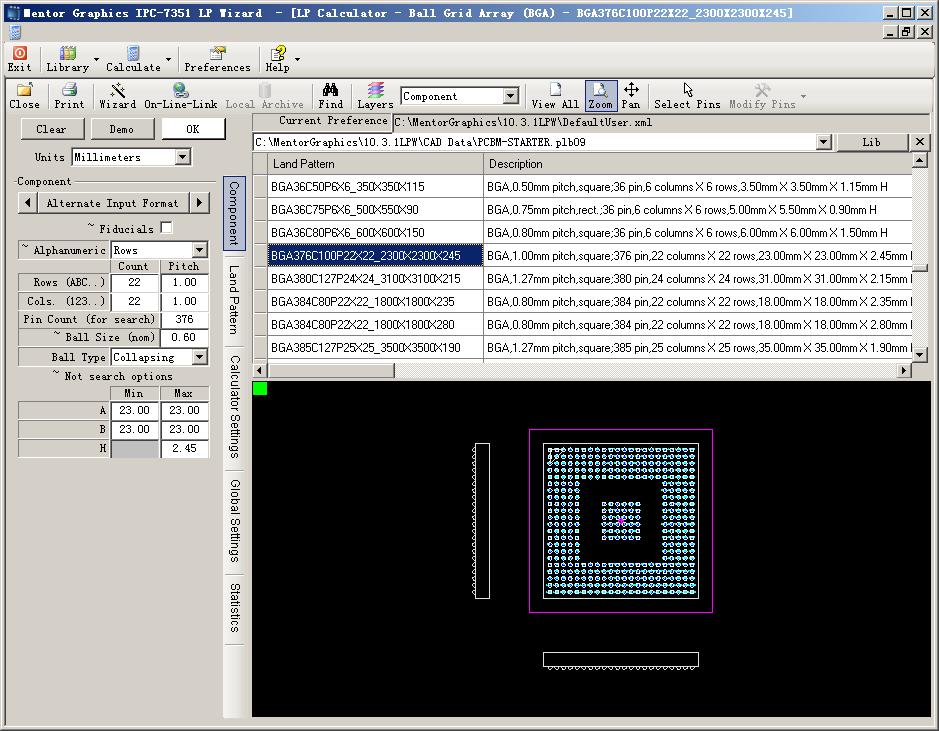Click the Lib button
The height and width of the screenshot is (731, 939).
(x=871, y=142)
